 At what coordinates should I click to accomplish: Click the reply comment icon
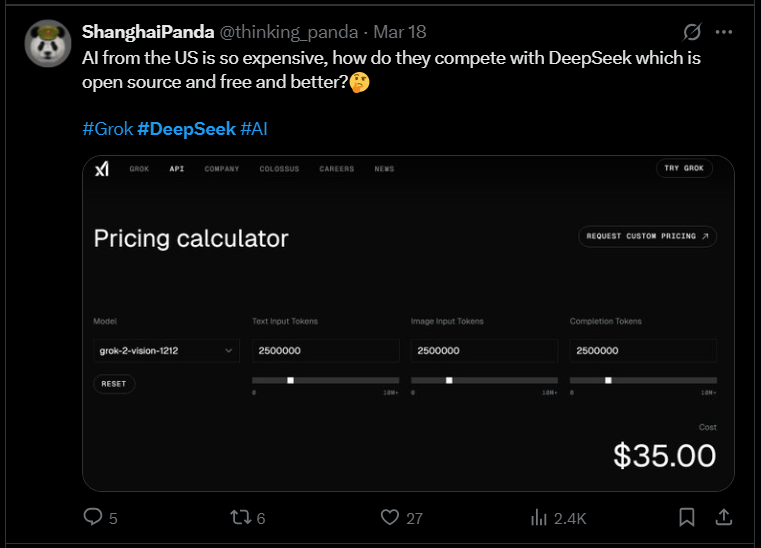tap(93, 517)
